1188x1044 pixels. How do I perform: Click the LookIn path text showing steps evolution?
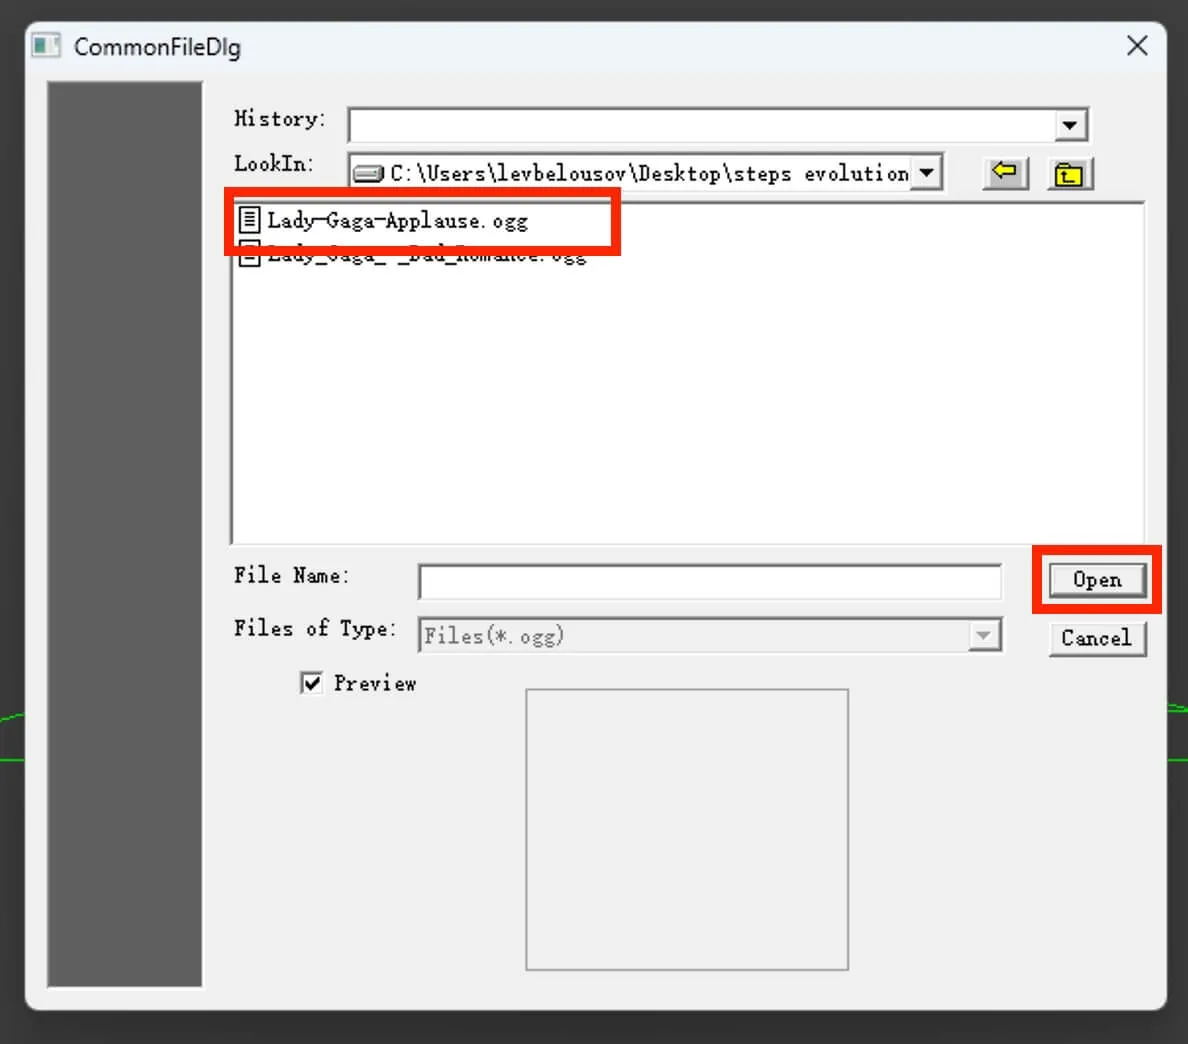648,174
